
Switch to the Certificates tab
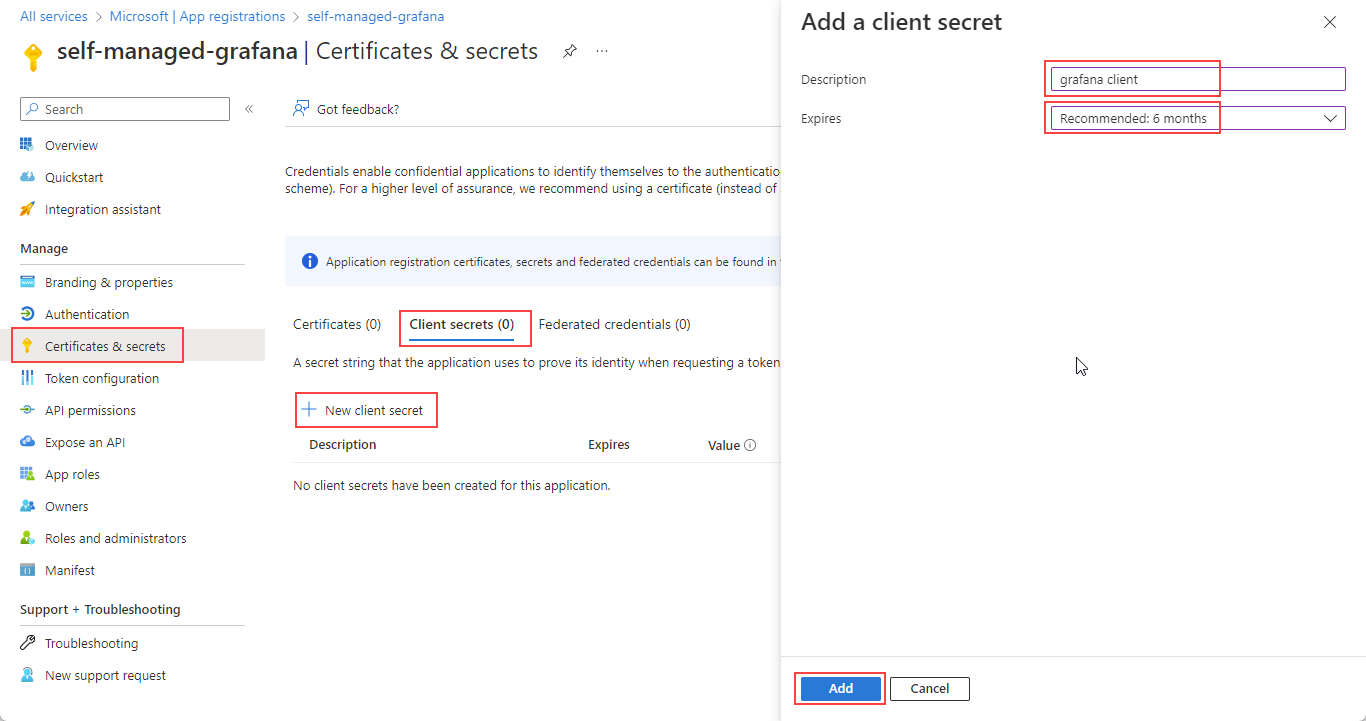[x=337, y=324]
